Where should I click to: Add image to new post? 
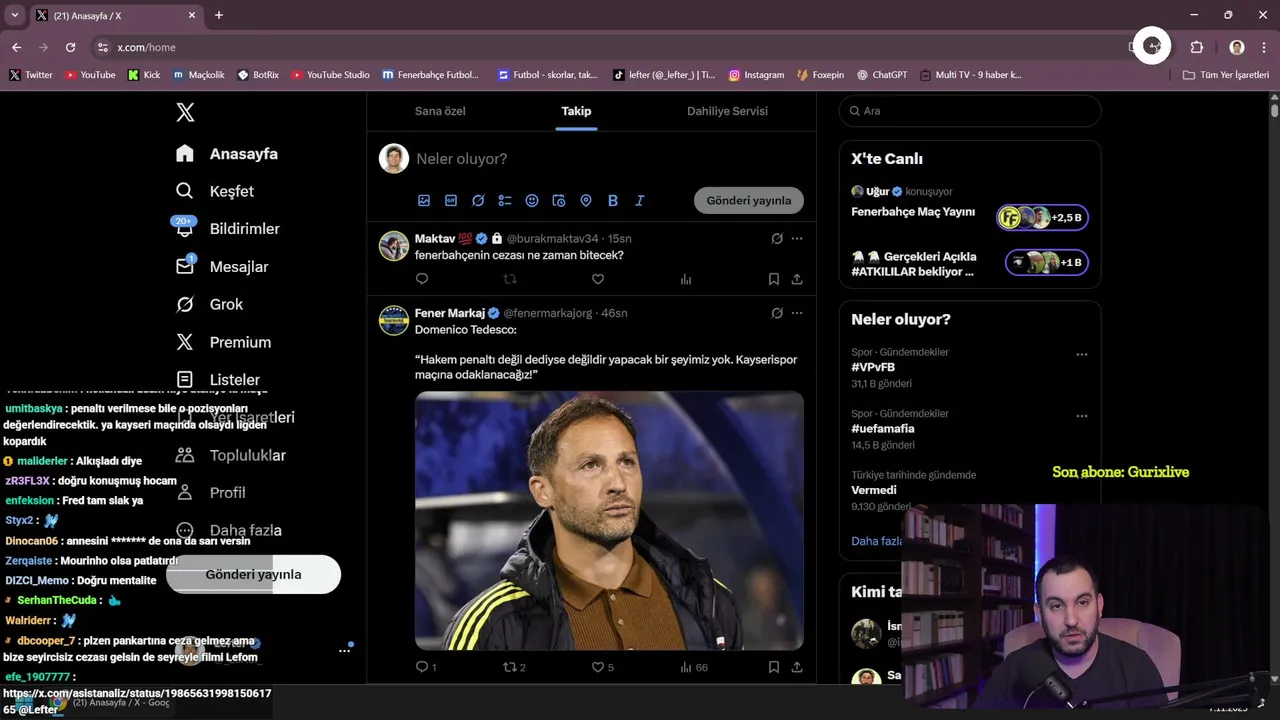click(x=424, y=200)
